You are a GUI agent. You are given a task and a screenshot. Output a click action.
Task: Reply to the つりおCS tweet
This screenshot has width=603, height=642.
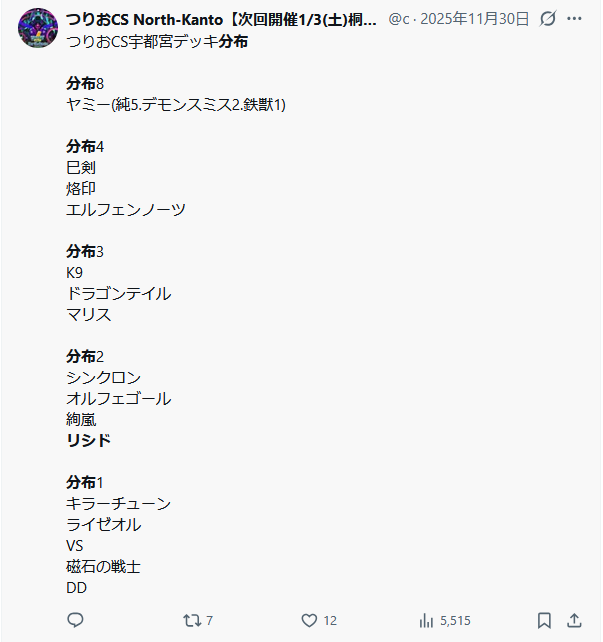(x=75, y=620)
